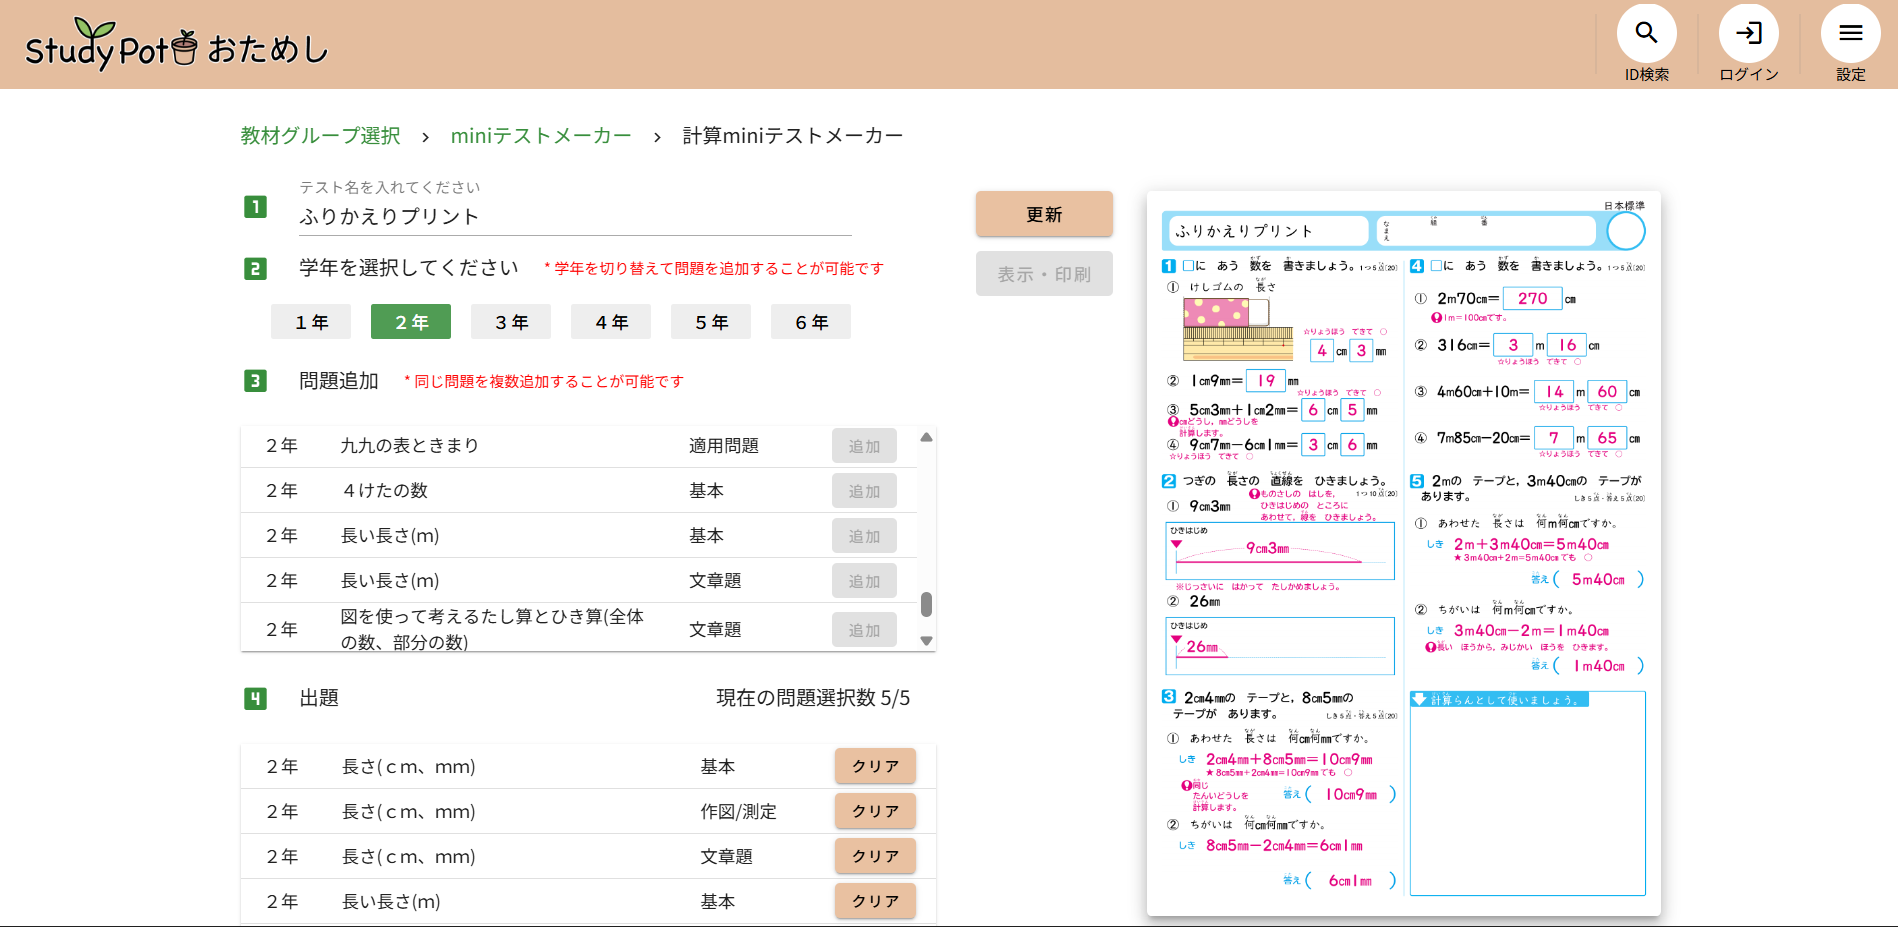Image resolution: width=1898 pixels, height=927 pixels.
Task: Select grade 3年
Action: tap(511, 322)
